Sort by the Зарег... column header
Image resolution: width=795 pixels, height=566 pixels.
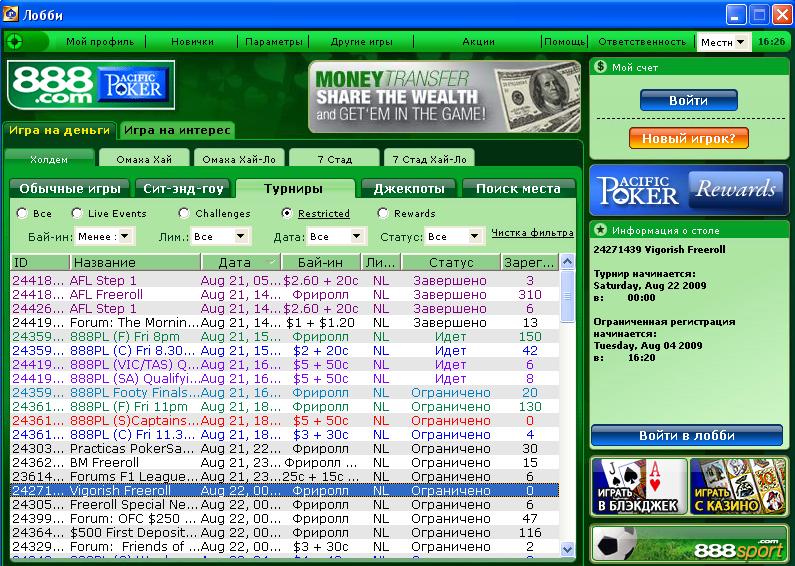(x=529, y=262)
